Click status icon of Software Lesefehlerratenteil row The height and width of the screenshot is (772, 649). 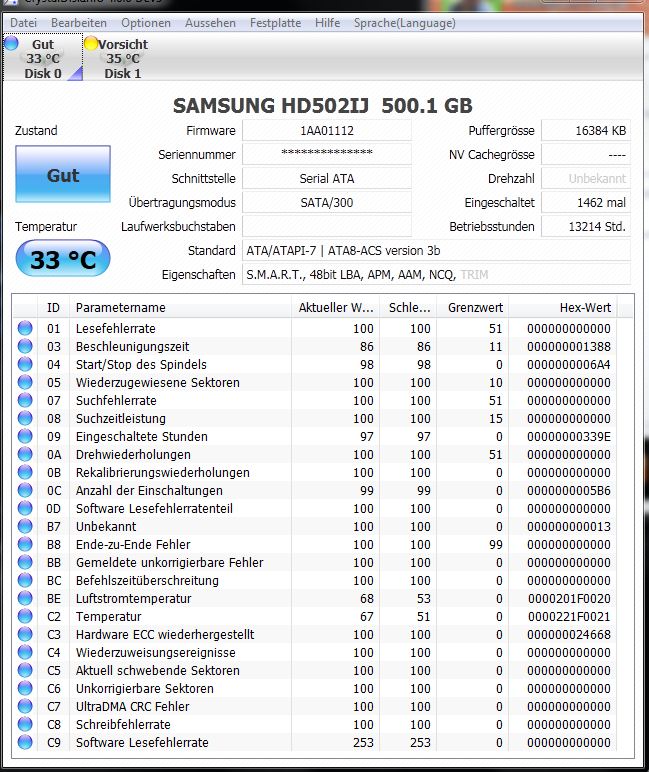pyautogui.click(x=25, y=508)
